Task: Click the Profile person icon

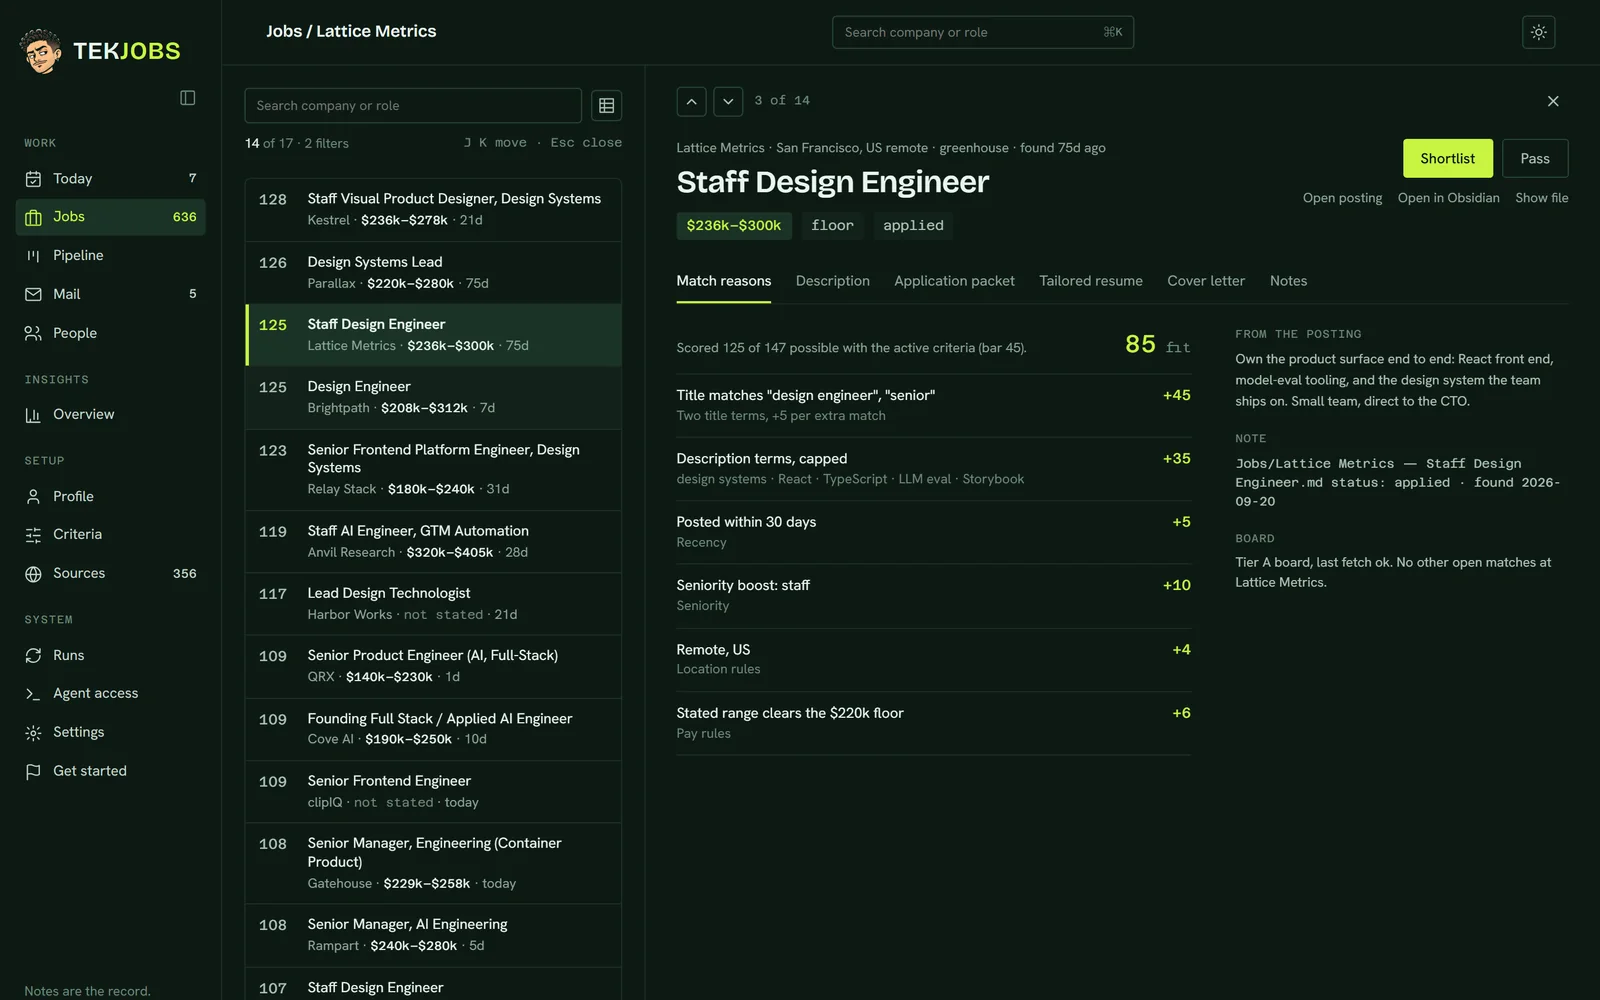Action: (33, 497)
